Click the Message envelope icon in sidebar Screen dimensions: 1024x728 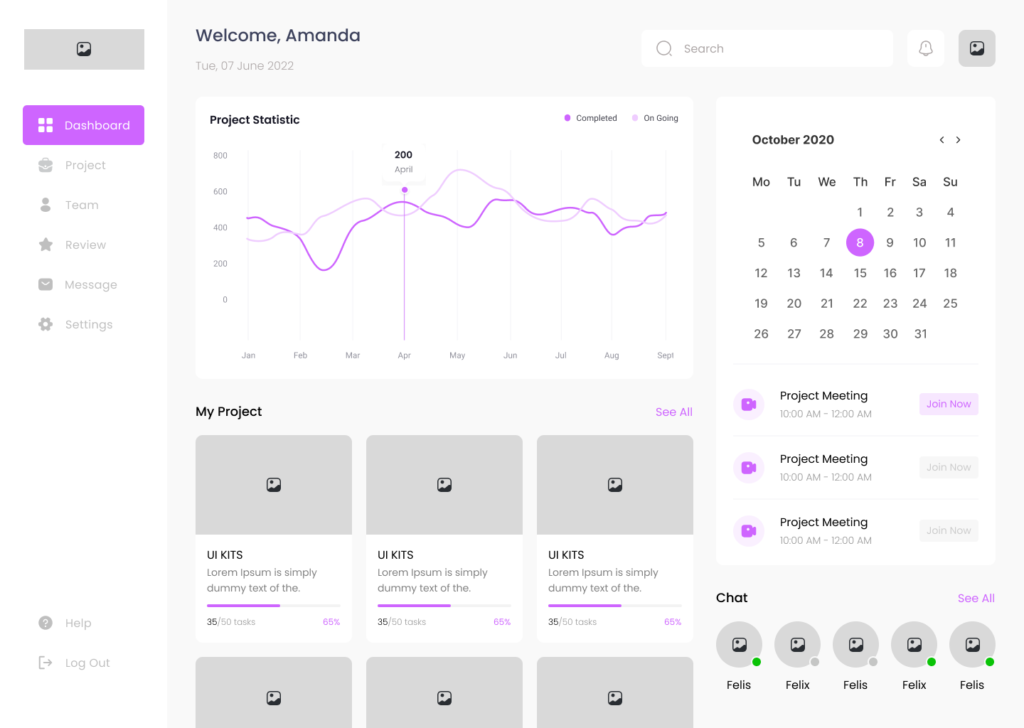point(45,285)
